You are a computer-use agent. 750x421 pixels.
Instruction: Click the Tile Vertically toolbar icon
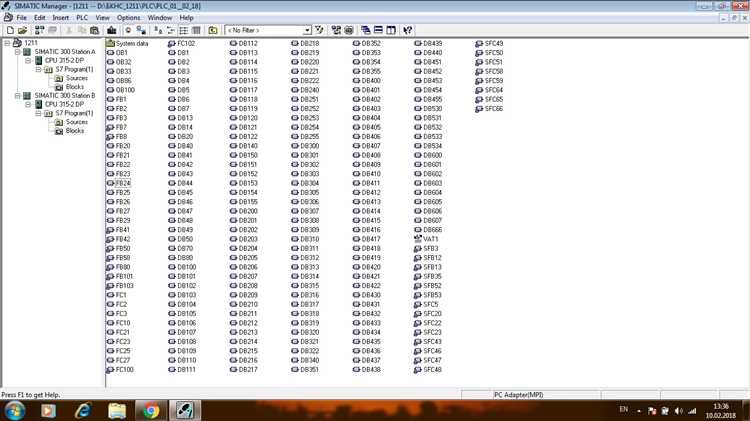[x=391, y=30]
